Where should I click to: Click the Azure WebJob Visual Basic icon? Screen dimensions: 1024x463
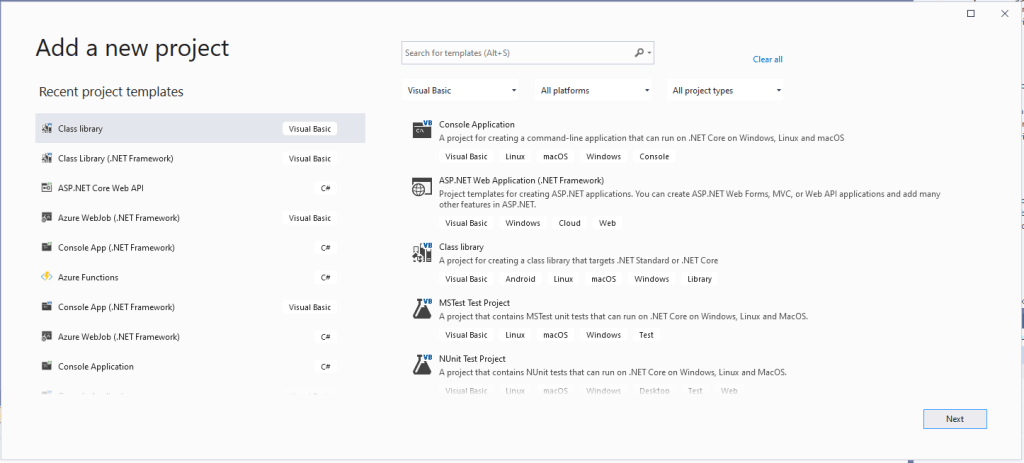coord(47,218)
